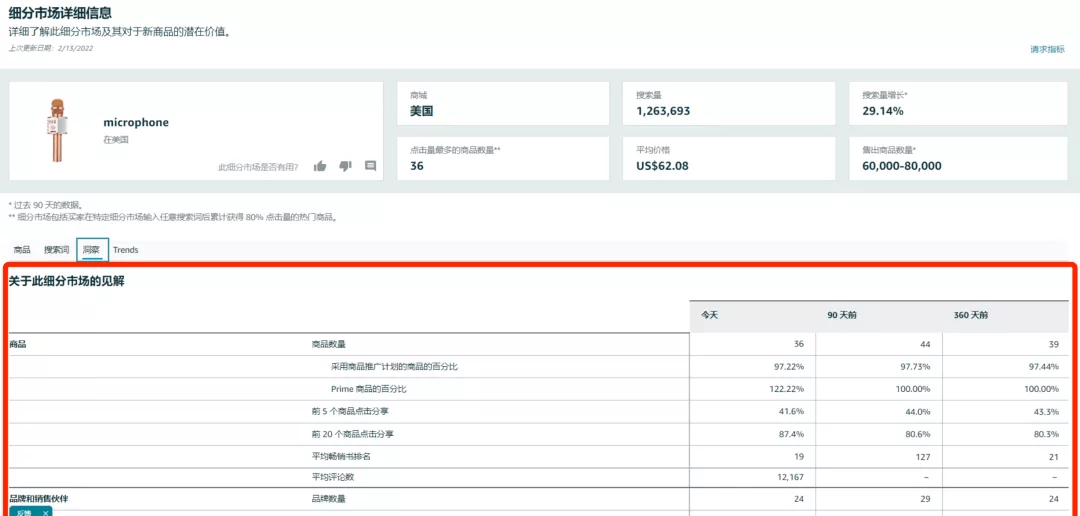Viewport: 1080px width, 516px height.
Task: Click the 360 天前 column header
Action: 970,315
